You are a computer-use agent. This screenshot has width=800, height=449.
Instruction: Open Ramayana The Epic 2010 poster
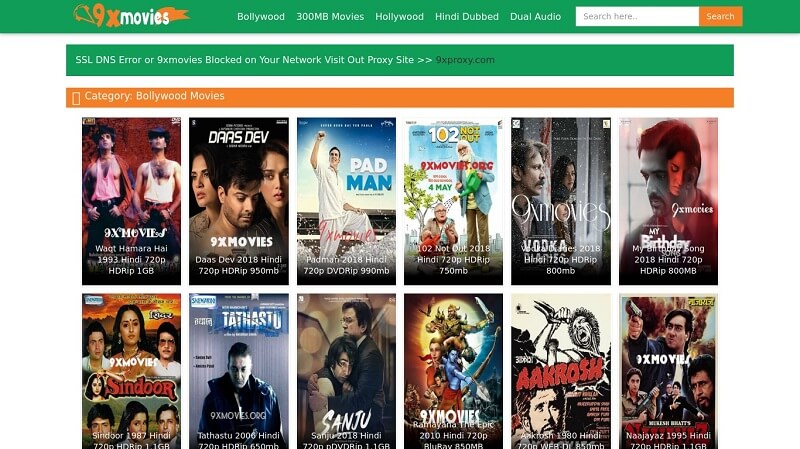click(453, 371)
